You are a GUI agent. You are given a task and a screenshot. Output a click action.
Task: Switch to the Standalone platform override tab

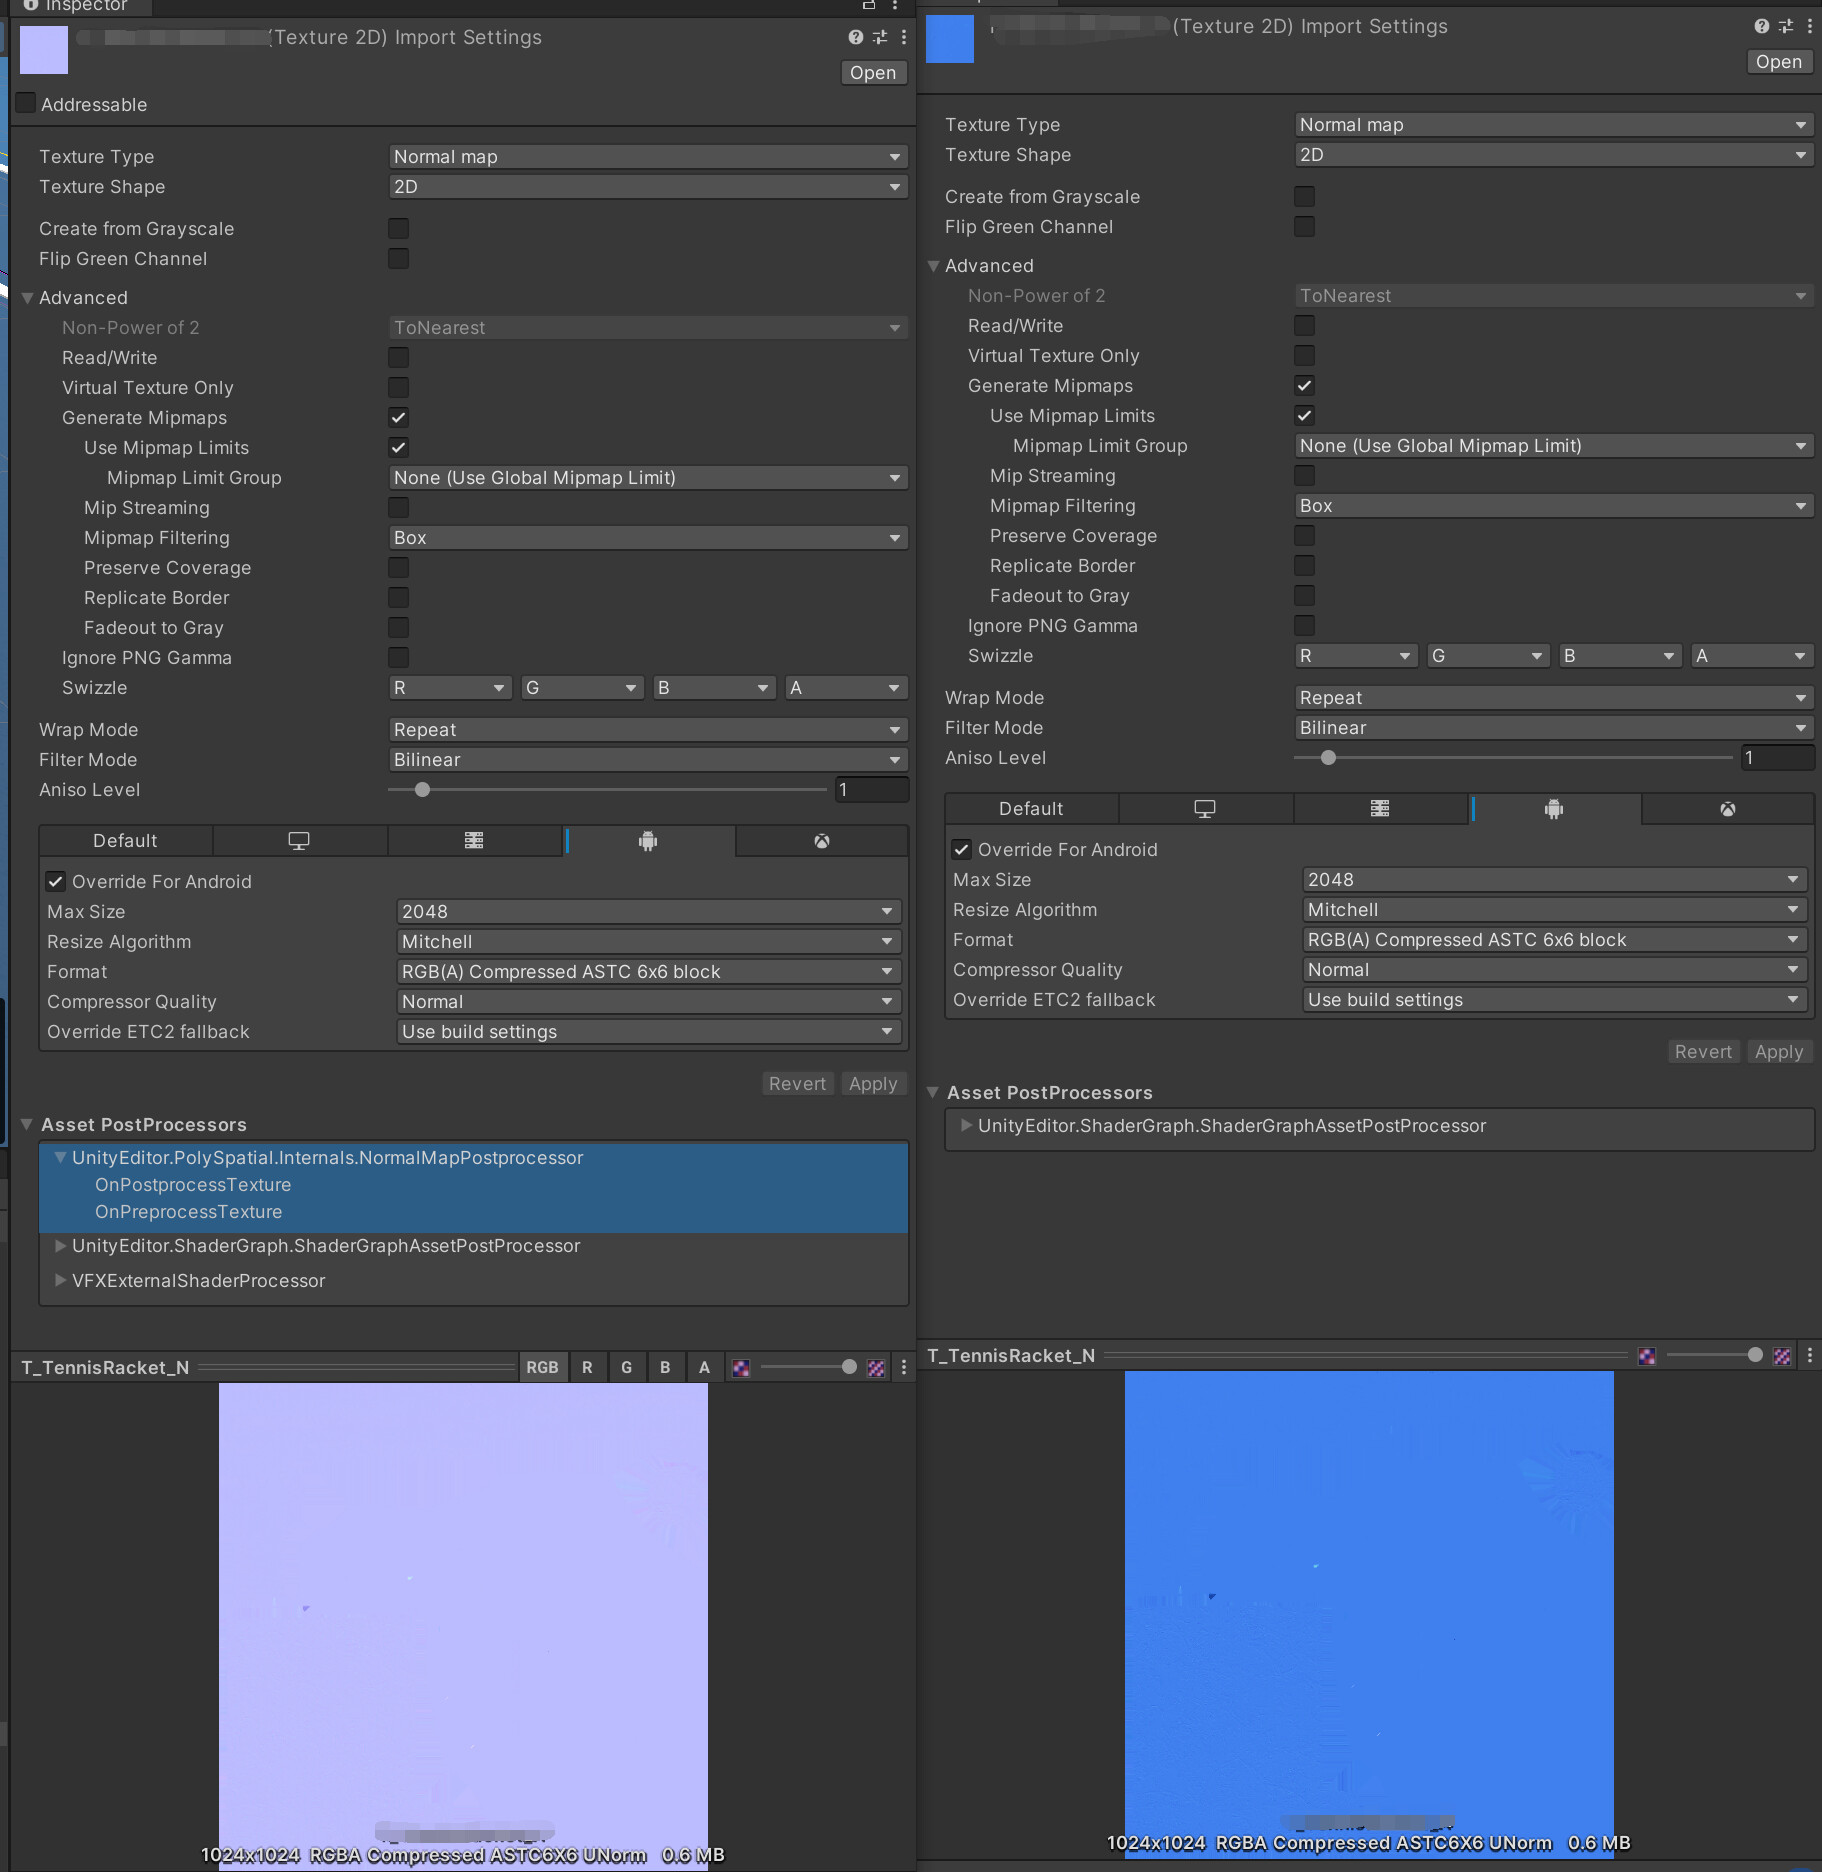point(300,840)
